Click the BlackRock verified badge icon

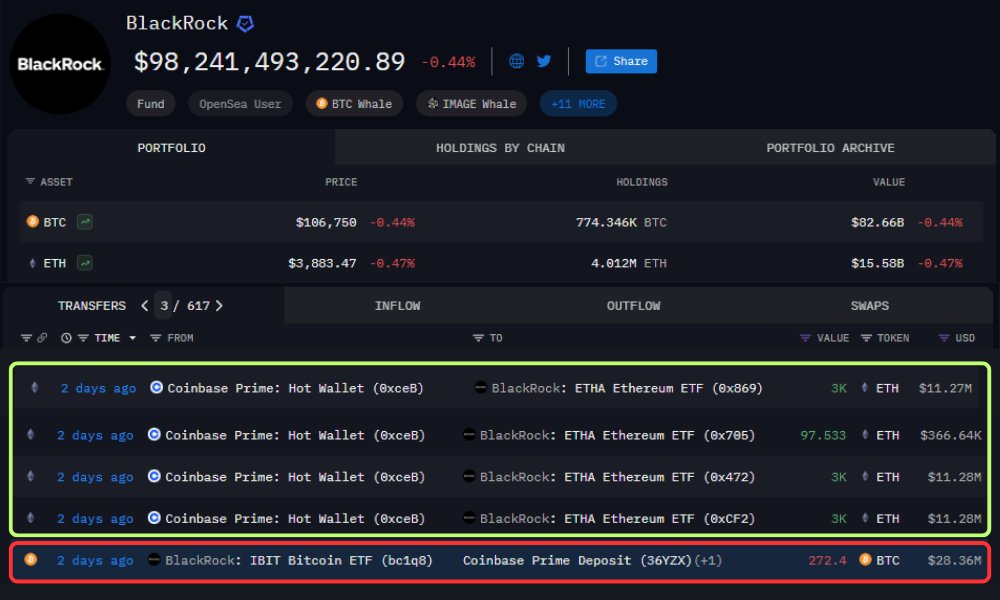click(245, 23)
